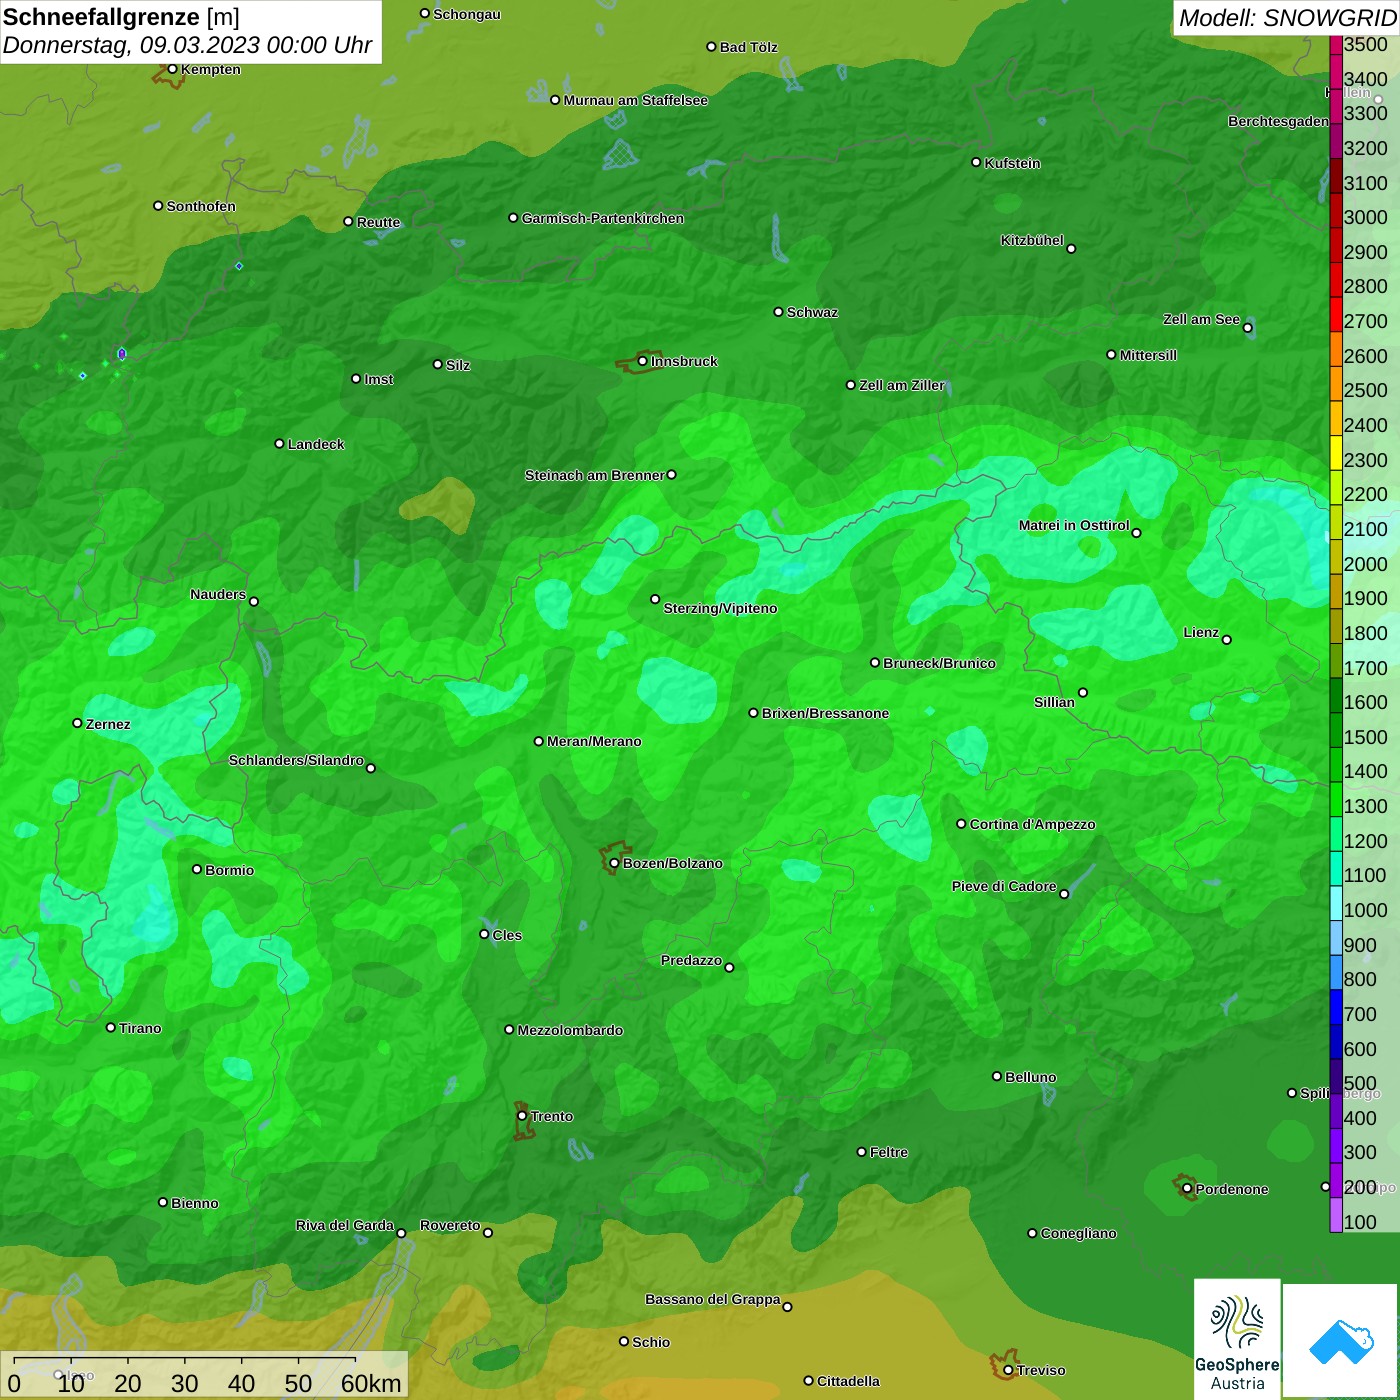
Task: Pick the Kempten city marker dot
Action: click(x=172, y=69)
